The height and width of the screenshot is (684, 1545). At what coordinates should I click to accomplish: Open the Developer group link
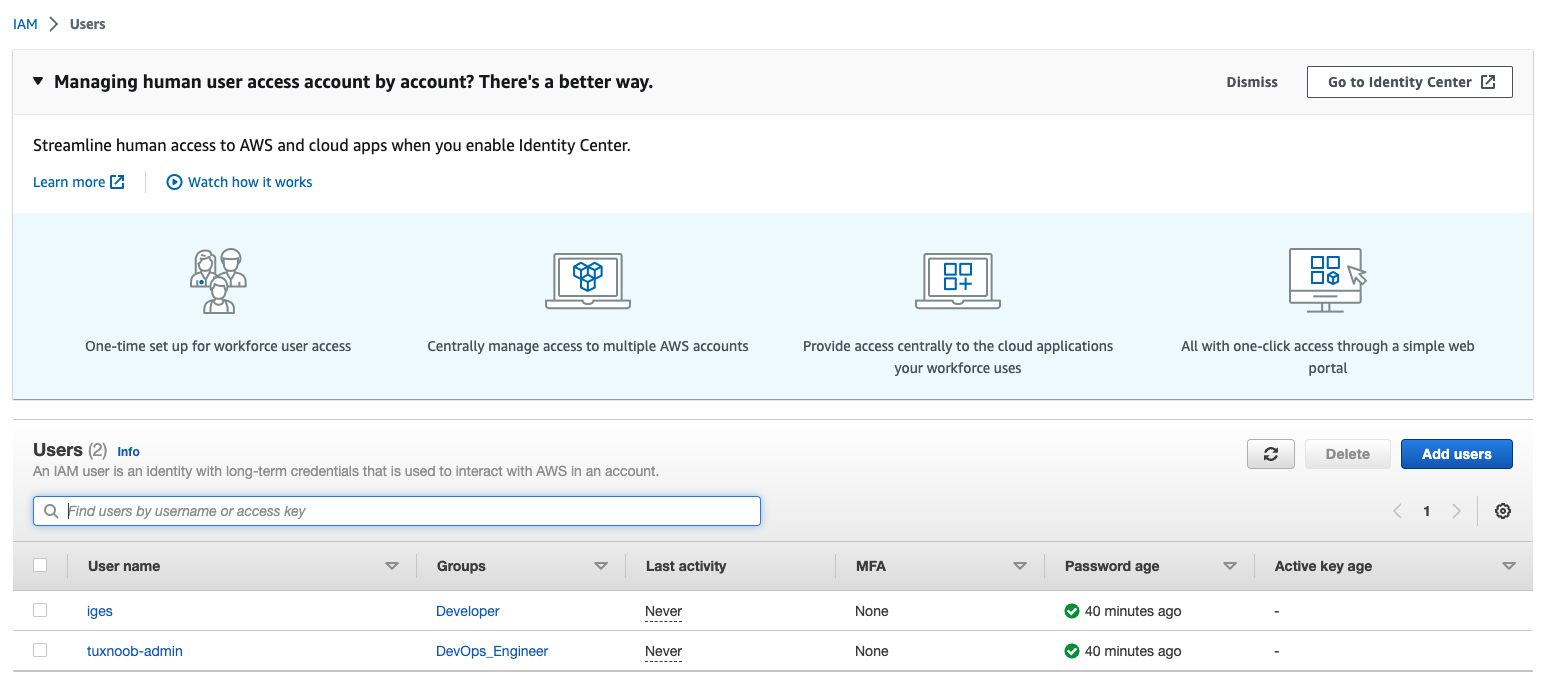(x=467, y=611)
